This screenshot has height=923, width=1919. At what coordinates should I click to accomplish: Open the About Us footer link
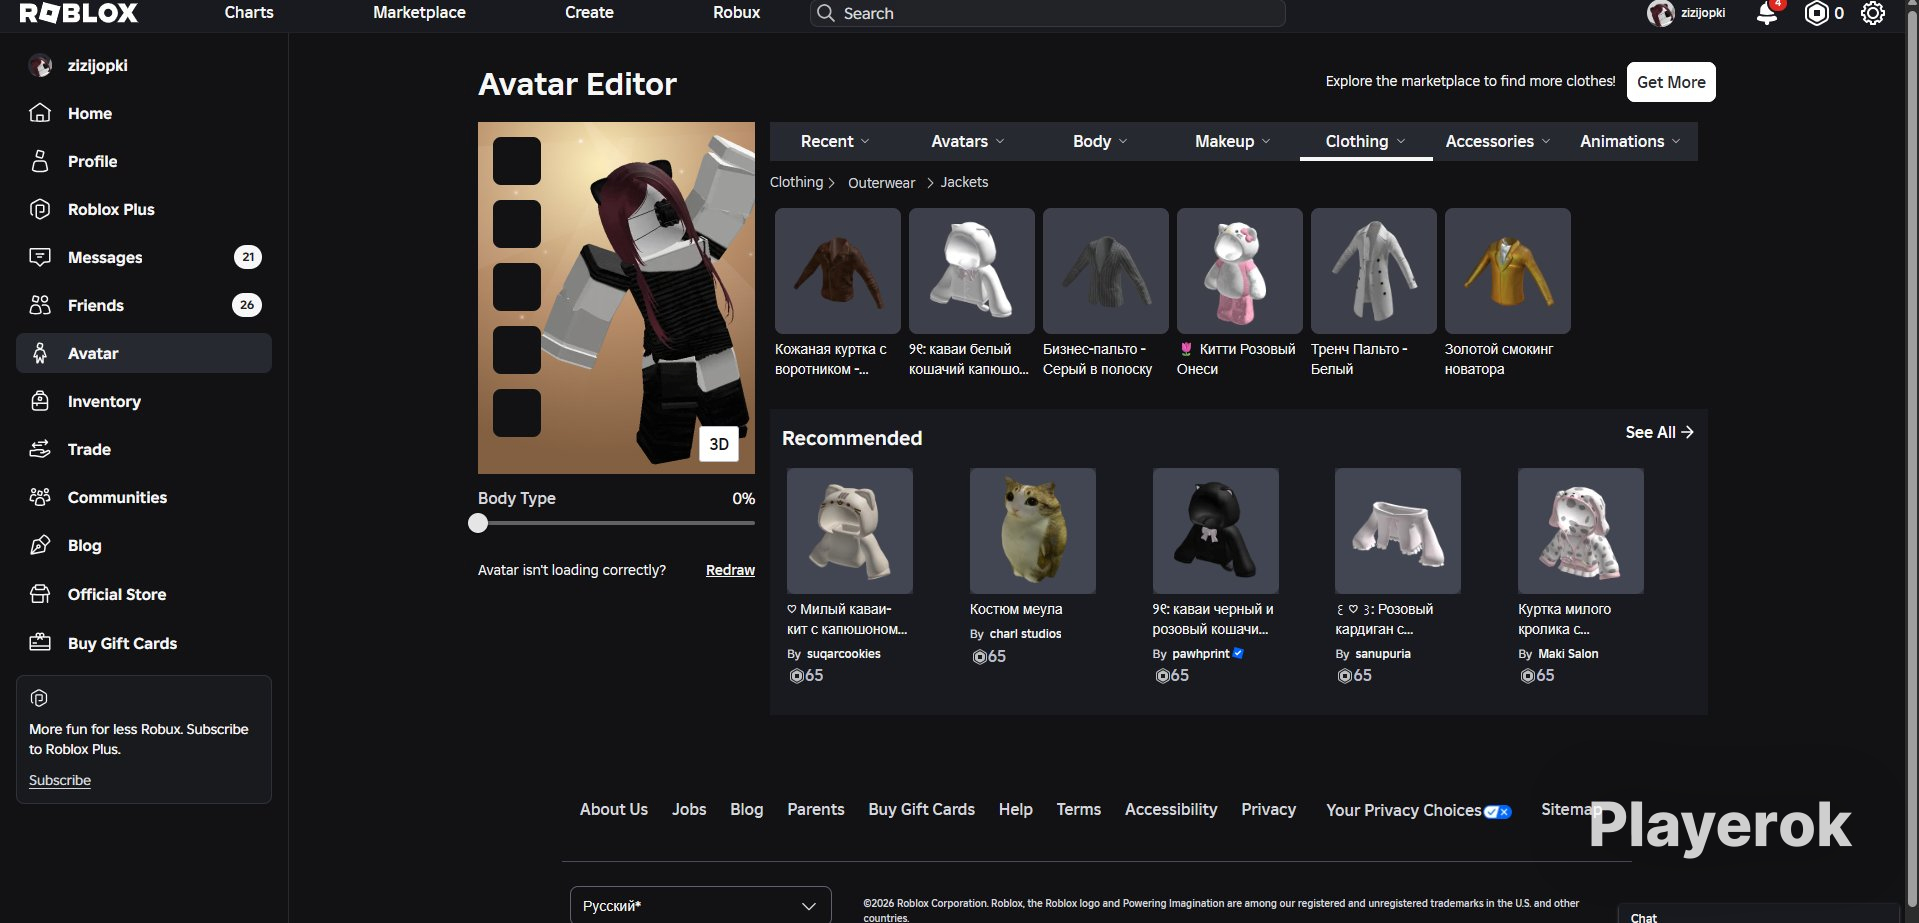614,809
